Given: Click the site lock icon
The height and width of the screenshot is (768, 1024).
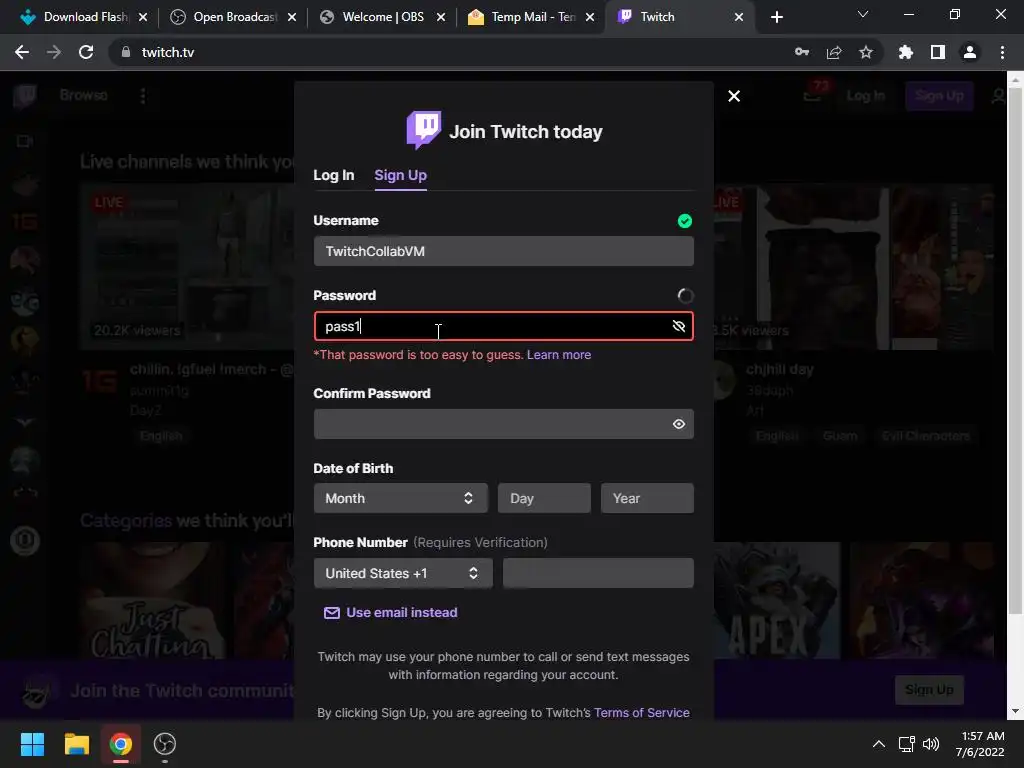Looking at the screenshot, I should point(126,52).
